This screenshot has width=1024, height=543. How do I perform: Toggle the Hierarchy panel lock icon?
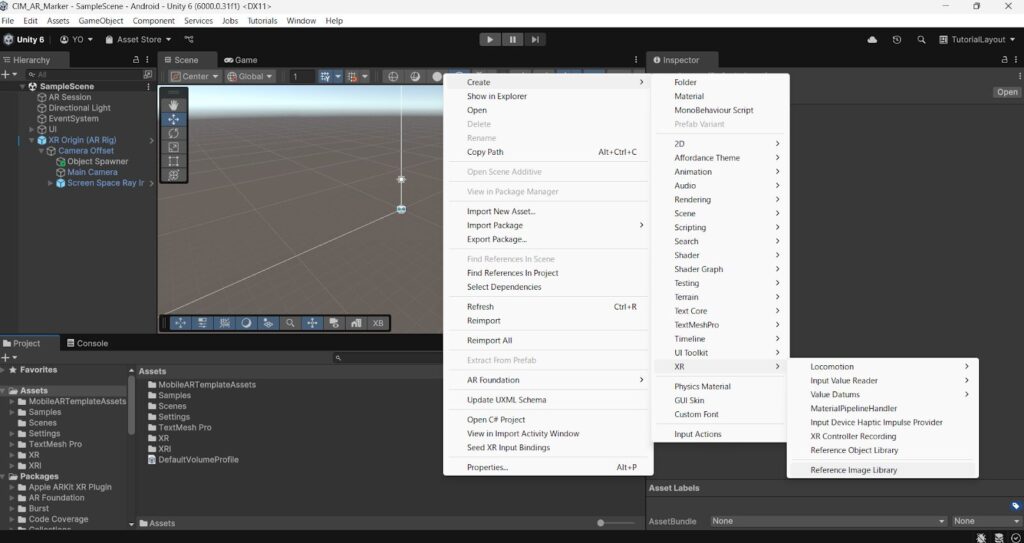137,60
